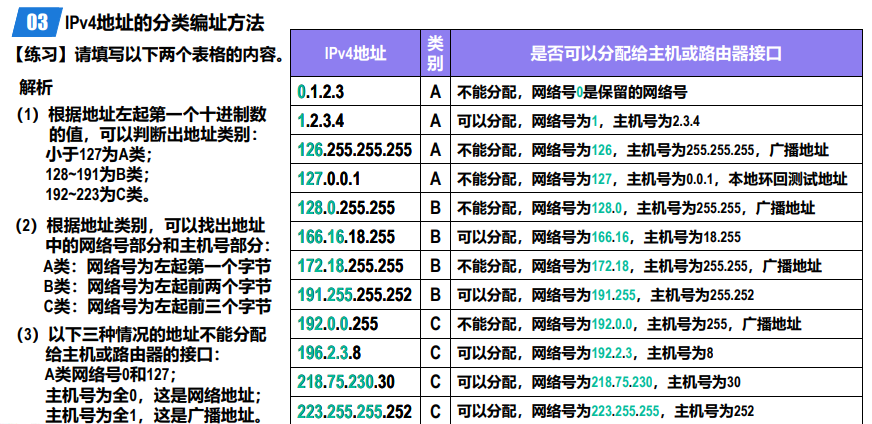Select the 192.0.0.255 address cell
The height and width of the screenshot is (424, 872).
tap(338, 324)
